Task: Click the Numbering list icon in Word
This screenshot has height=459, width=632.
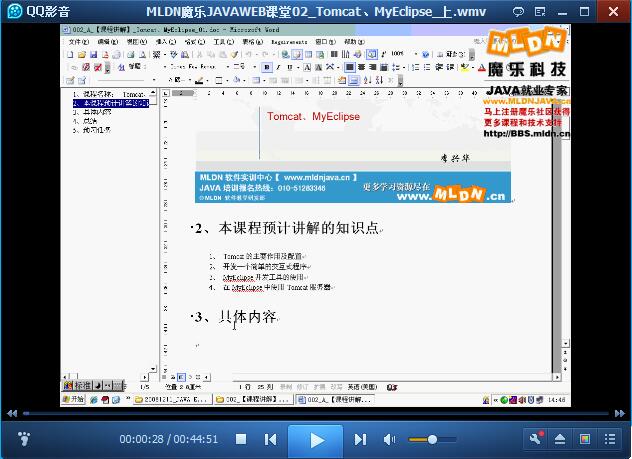Action: [x=415, y=67]
